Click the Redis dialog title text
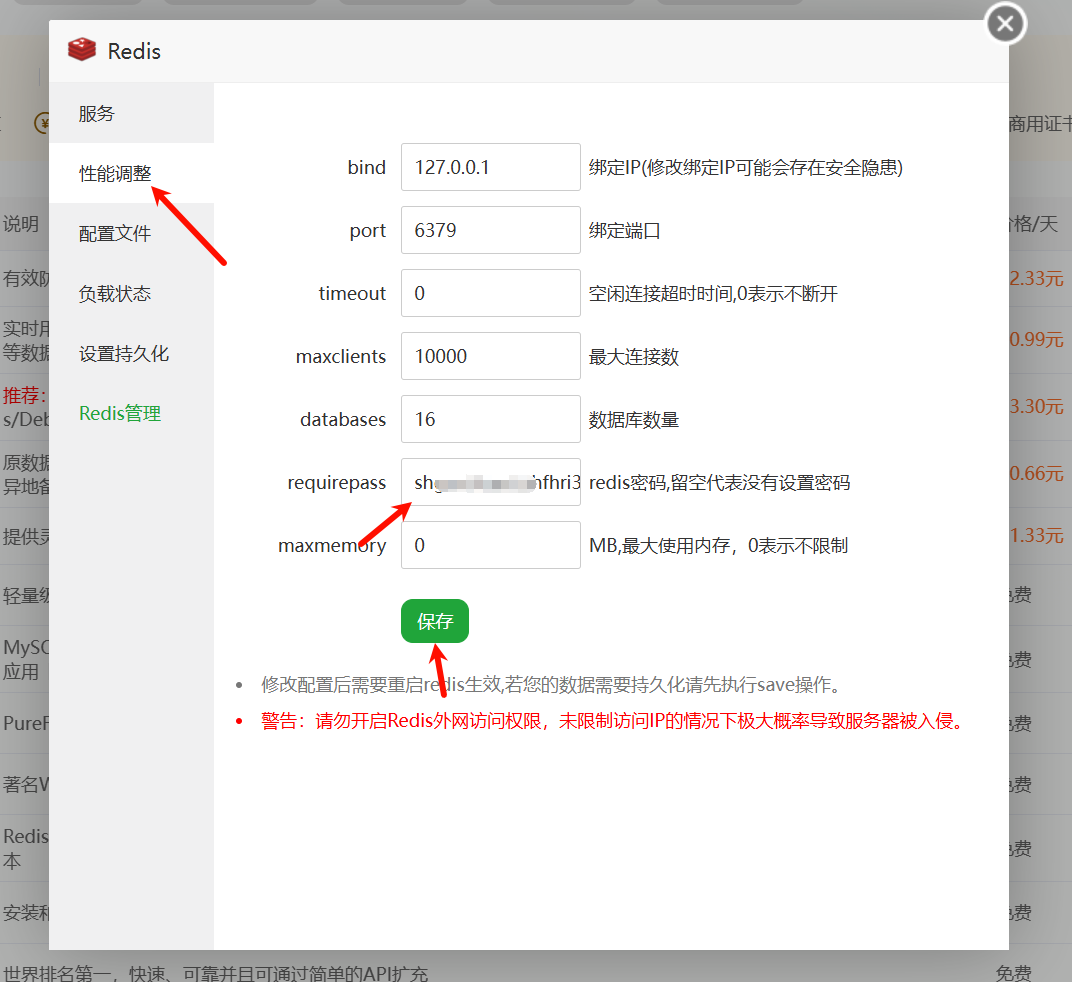1072x982 pixels. pyautogui.click(x=134, y=51)
